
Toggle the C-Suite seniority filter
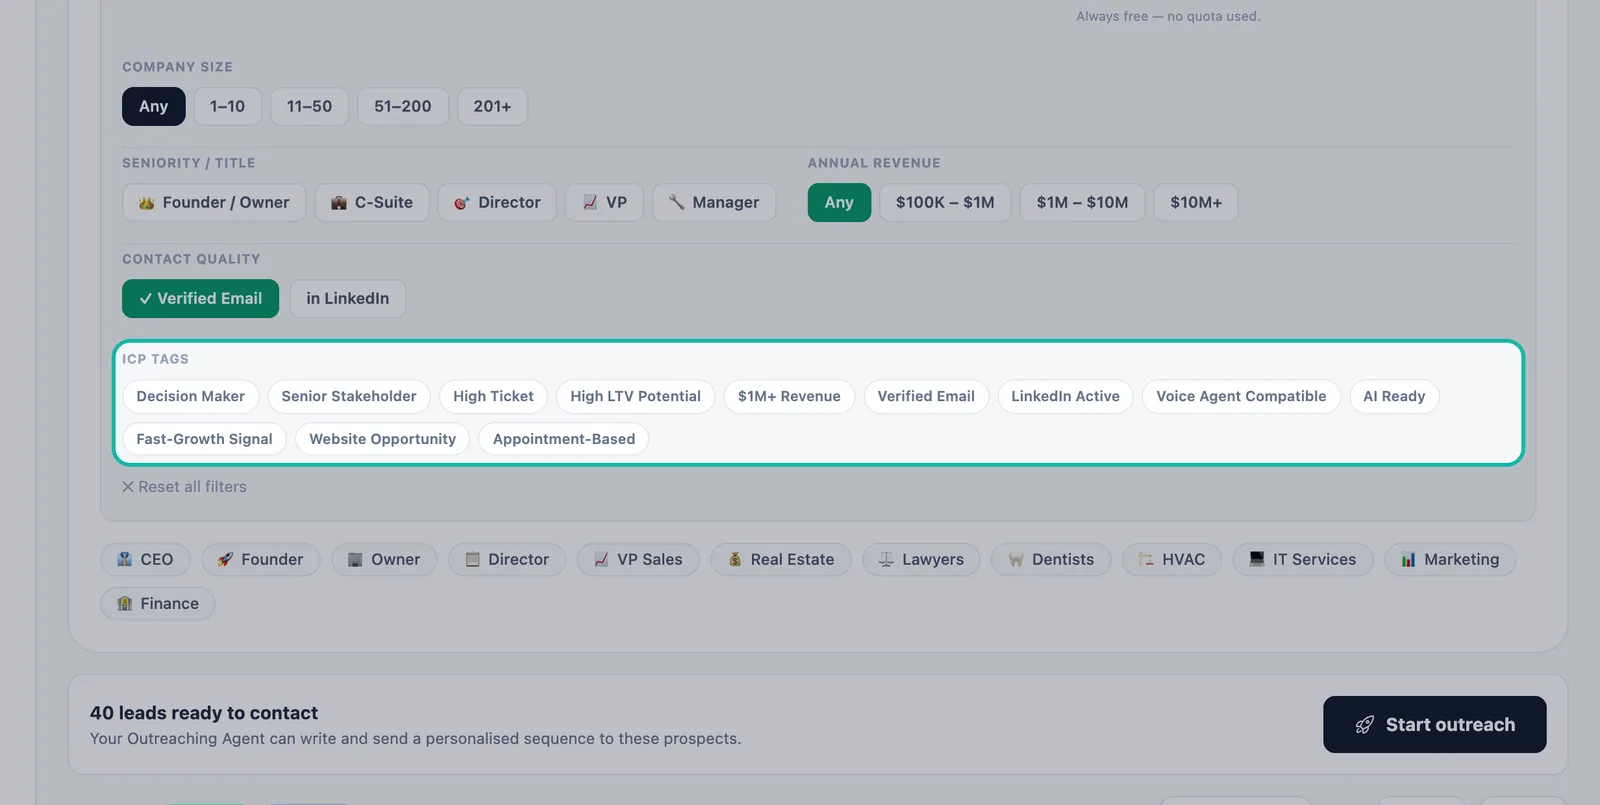coord(372,202)
